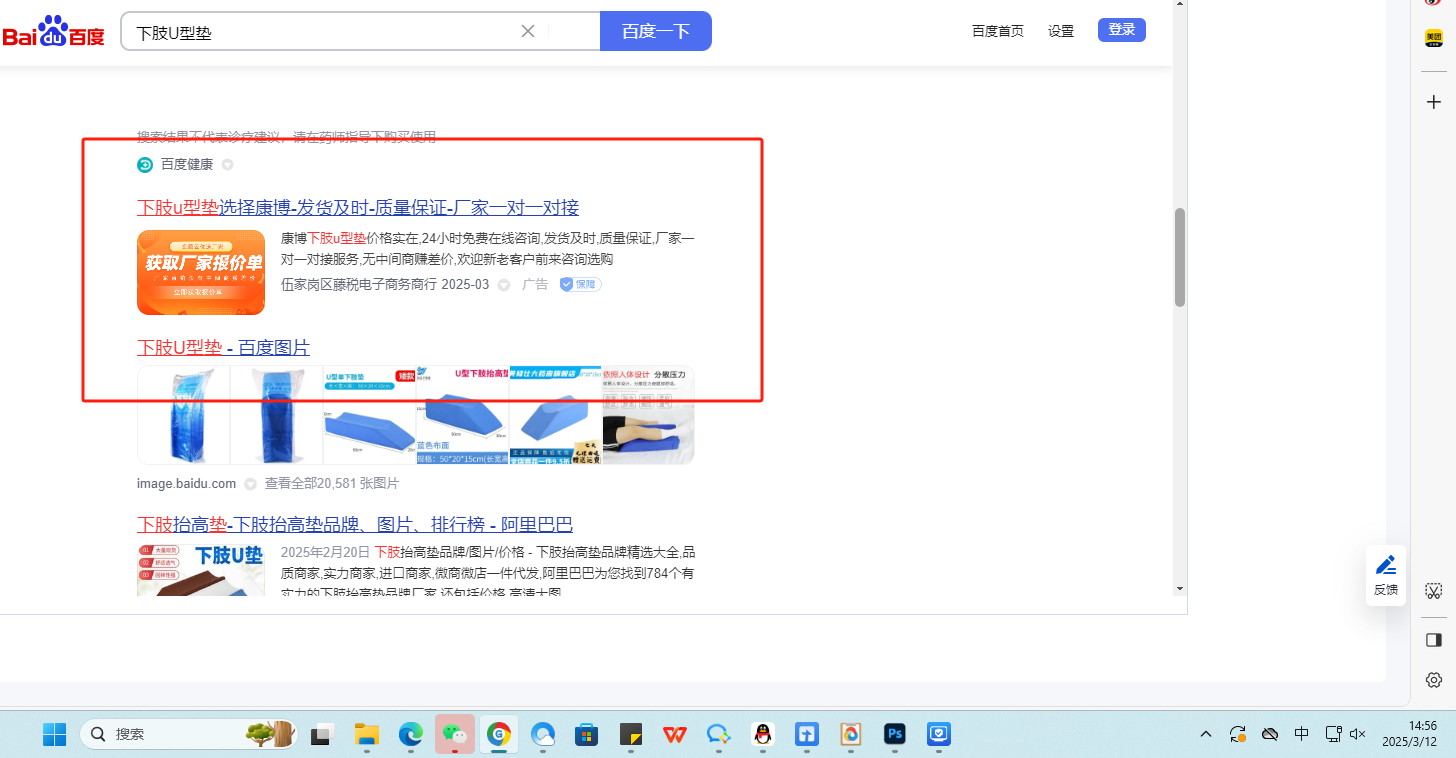Open Photoshop from the taskbar
The height and width of the screenshot is (758, 1456).
tap(894, 735)
